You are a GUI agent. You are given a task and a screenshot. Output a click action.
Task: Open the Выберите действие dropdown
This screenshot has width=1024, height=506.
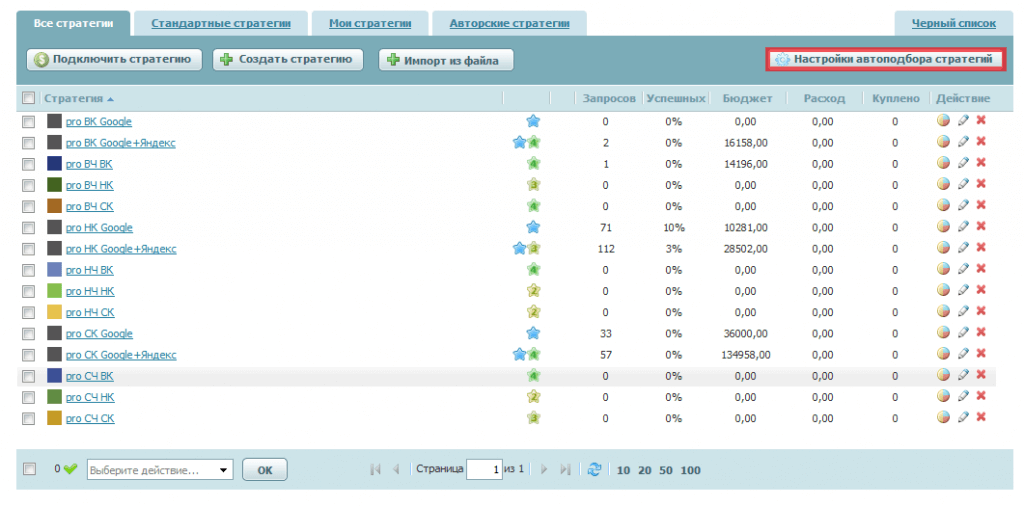click(x=160, y=469)
